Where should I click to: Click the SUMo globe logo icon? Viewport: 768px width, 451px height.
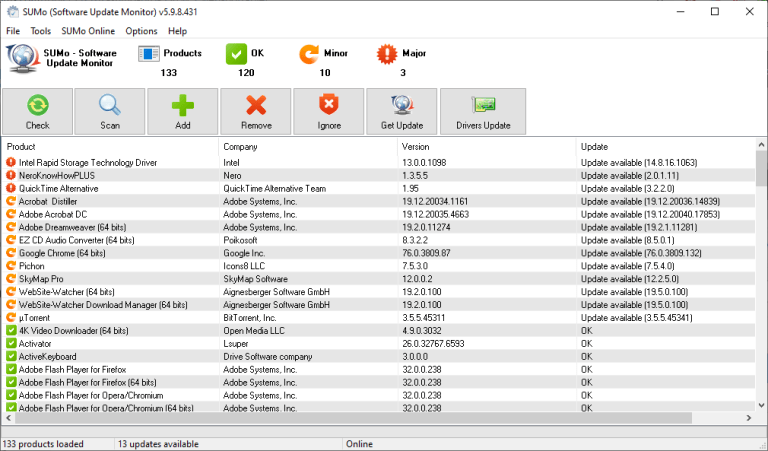(x=23, y=58)
